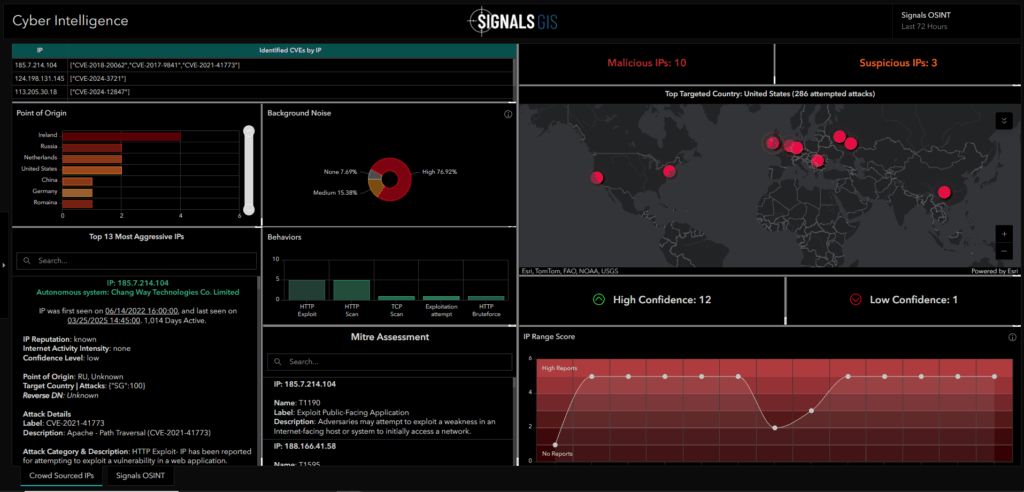Open Background Noise info icon
This screenshot has height=492, width=1024.
click(x=508, y=114)
